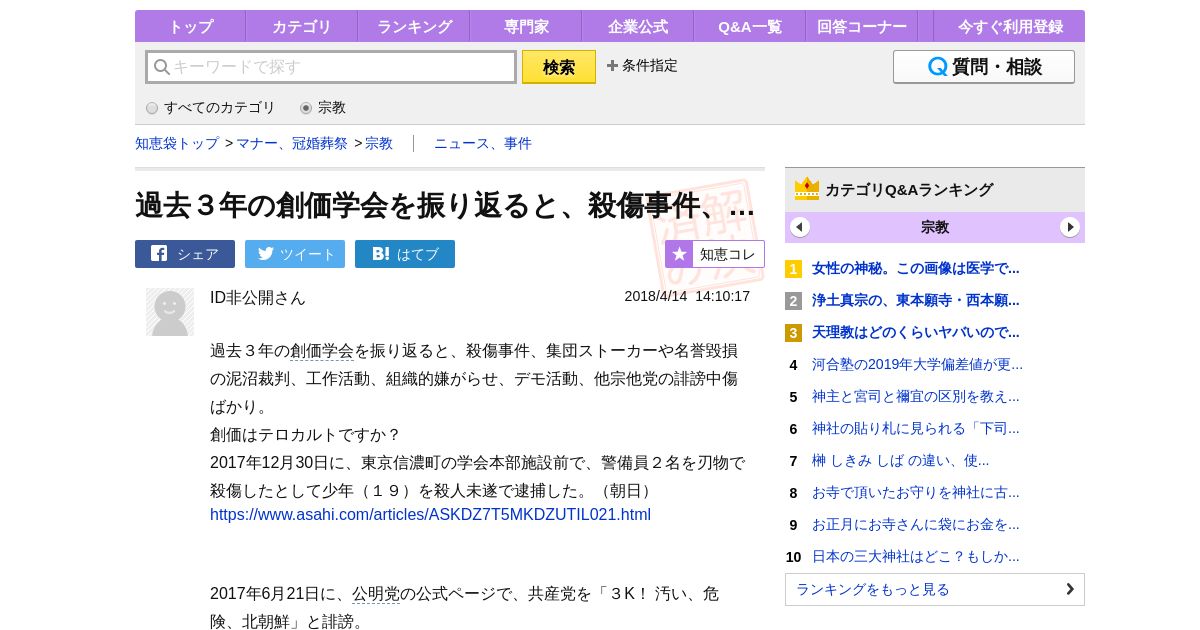Open rank 2 浄土真宗 question

[x=916, y=300]
